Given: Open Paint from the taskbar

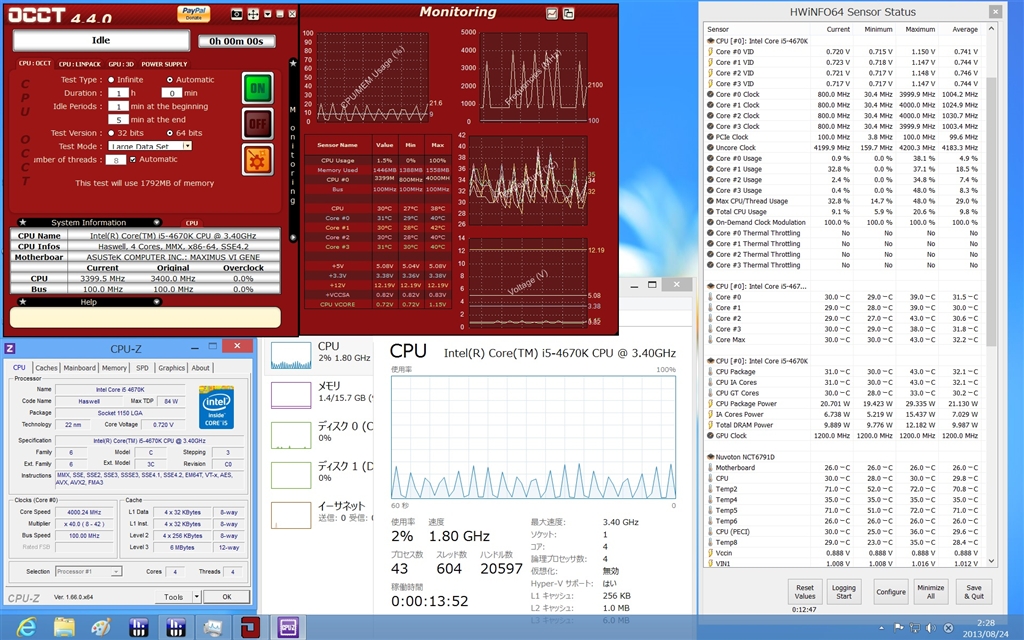Looking at the screenshot, I should pyautogui.click(x=101, y=627).
